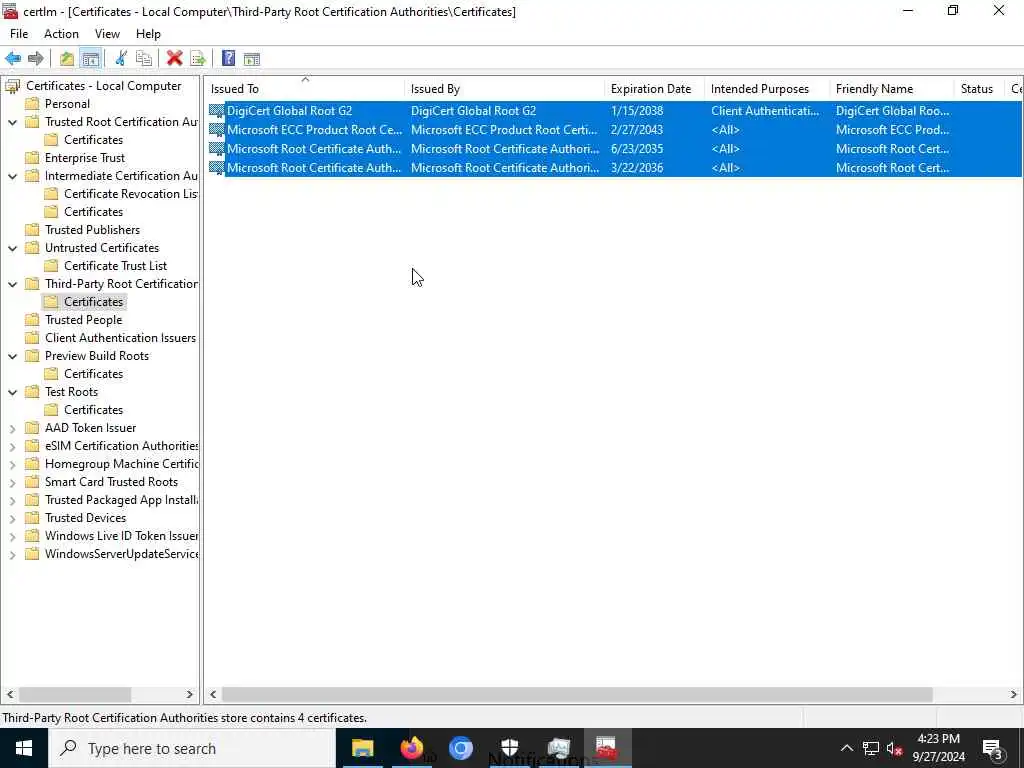Expand the Smart Card Trusted Roots node
The width and height of the screenshot is (1024, 768).
(12, 482)
